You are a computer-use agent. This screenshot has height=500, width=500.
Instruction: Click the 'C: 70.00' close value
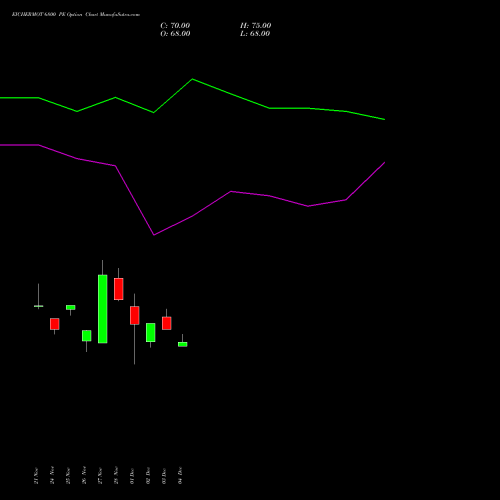175,25
